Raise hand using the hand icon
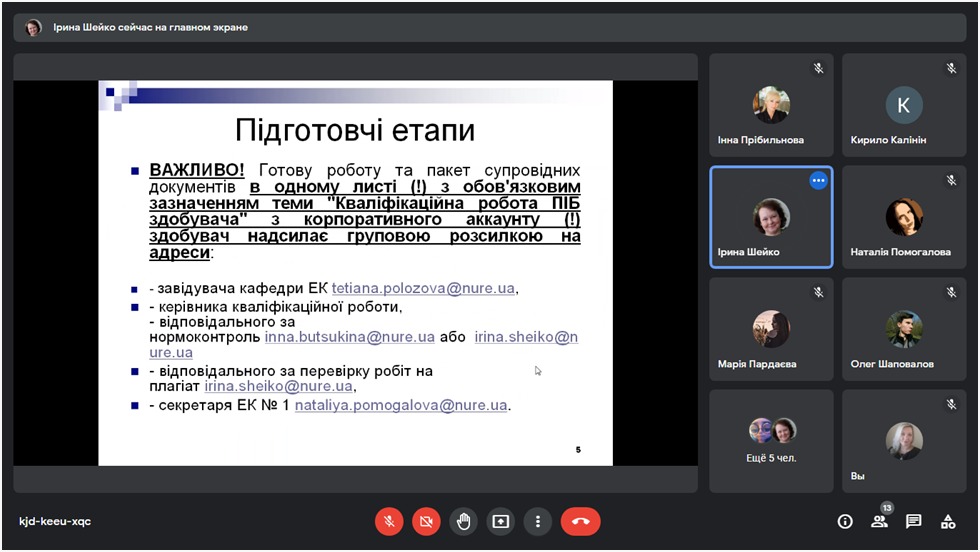 click(463, 521)
